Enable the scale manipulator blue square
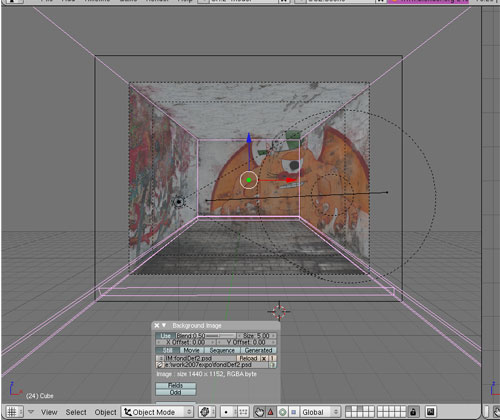 click(x=293, y=412)
